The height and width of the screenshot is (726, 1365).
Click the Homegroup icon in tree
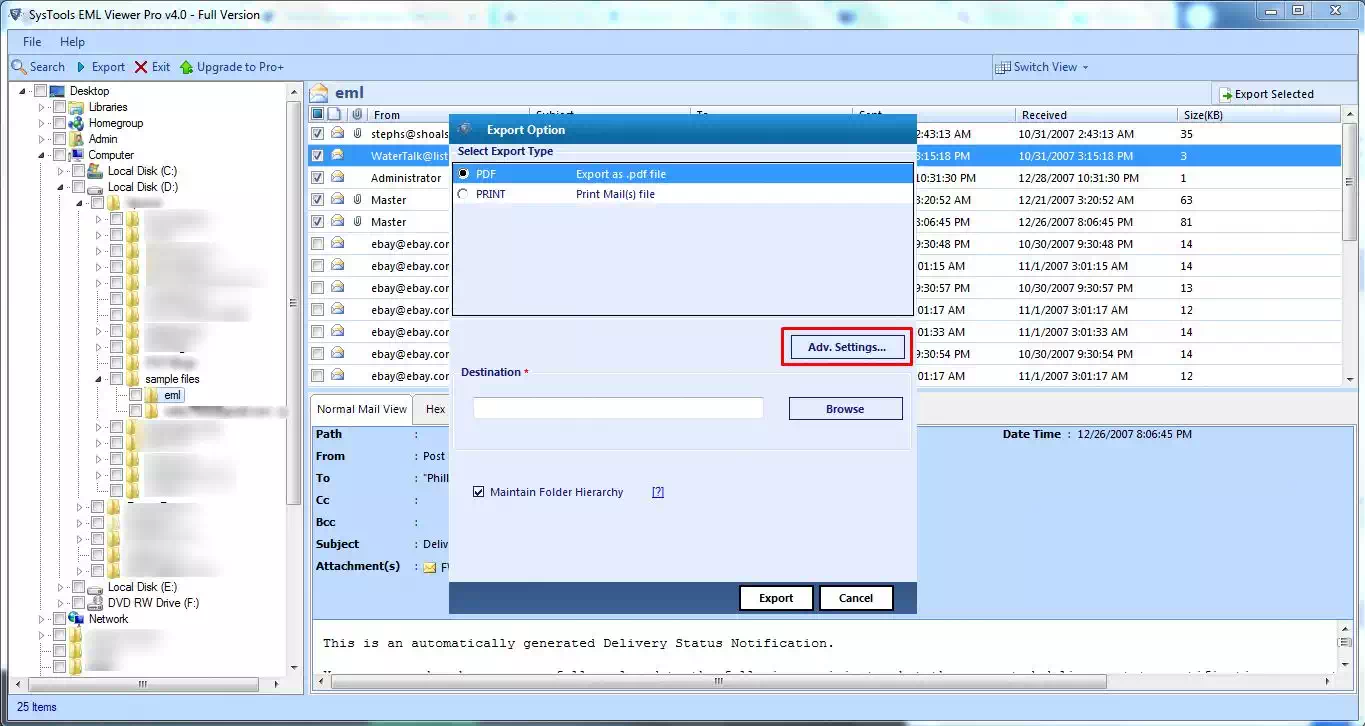point(77,123)
